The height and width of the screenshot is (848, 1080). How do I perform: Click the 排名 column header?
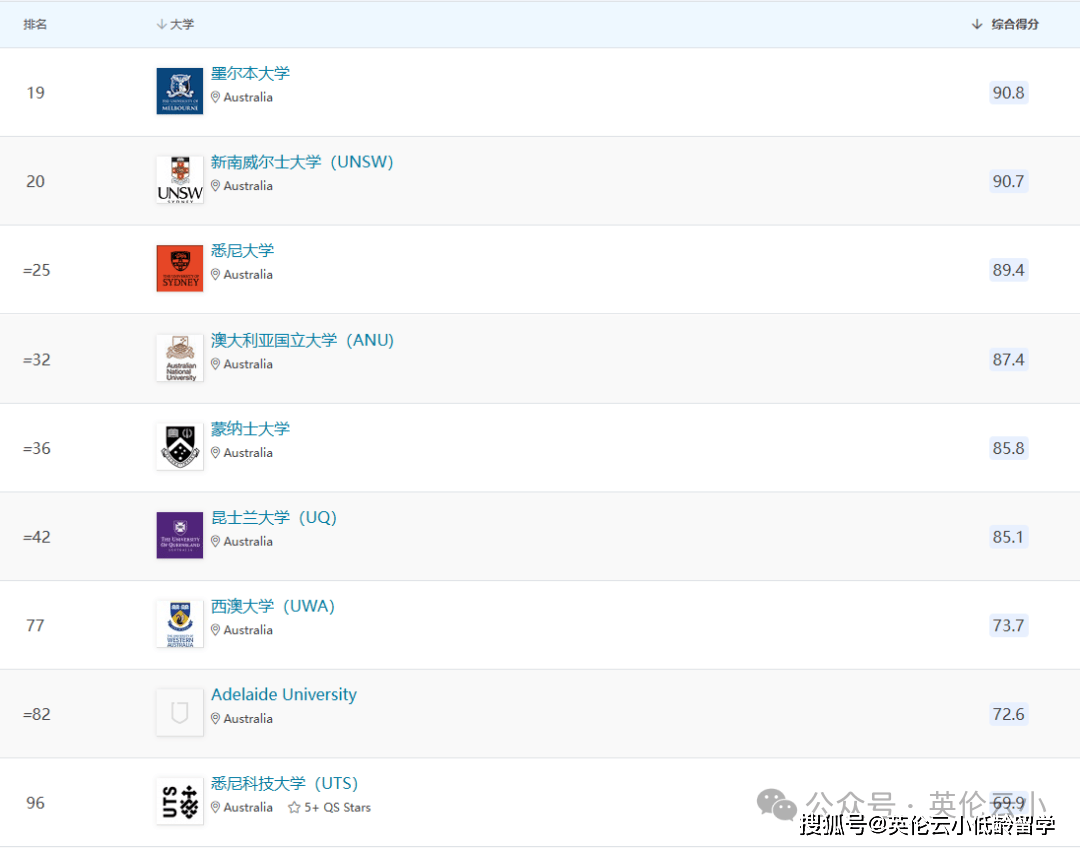(x=35, y=25)
